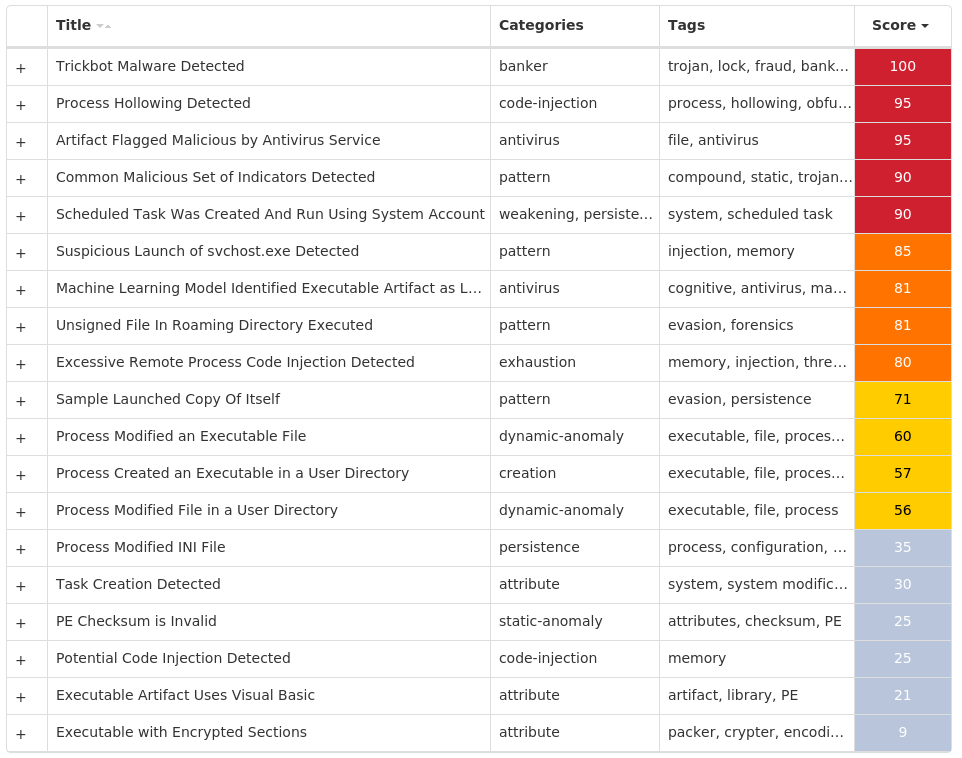
Task: Click plus icon beside PE Checksum is Invalid
Action: tap(21, 623)
